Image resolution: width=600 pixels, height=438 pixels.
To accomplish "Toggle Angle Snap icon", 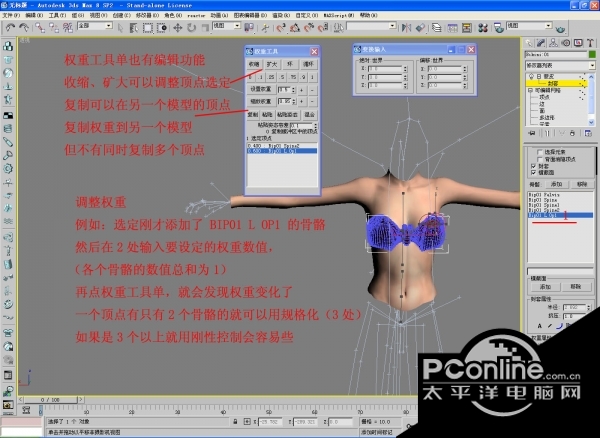I will coord(295,28).
